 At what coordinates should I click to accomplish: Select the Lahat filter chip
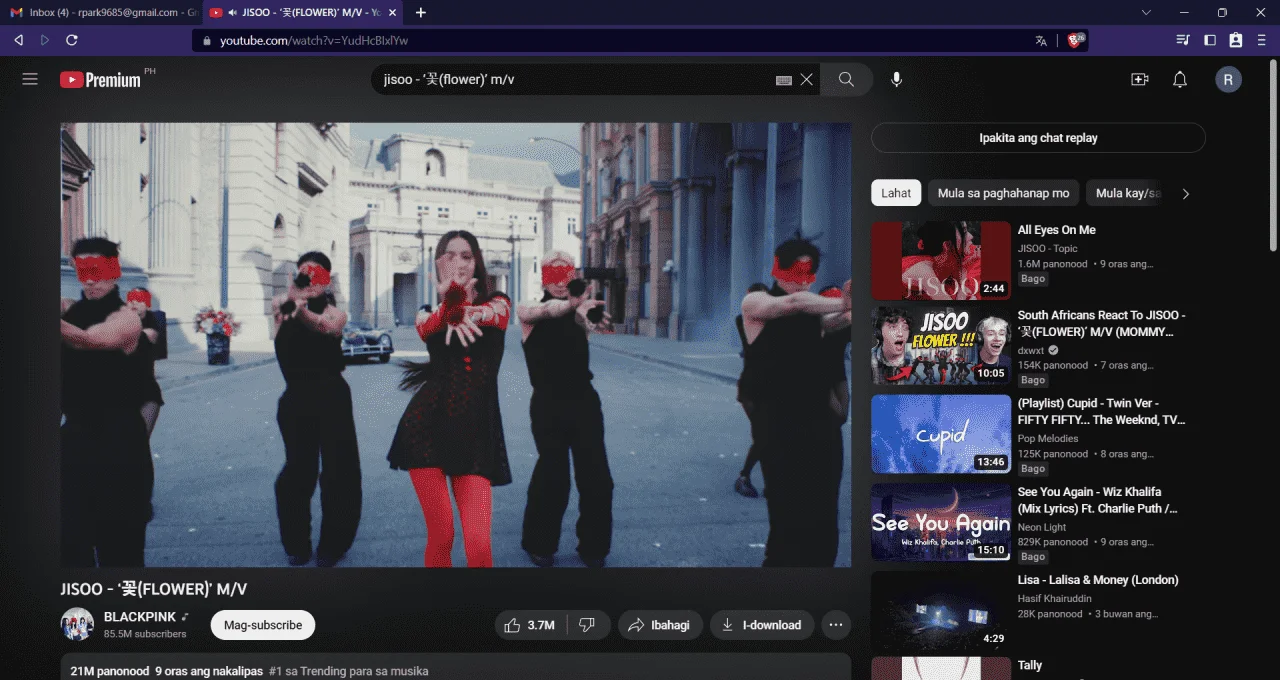coord(896,193)
